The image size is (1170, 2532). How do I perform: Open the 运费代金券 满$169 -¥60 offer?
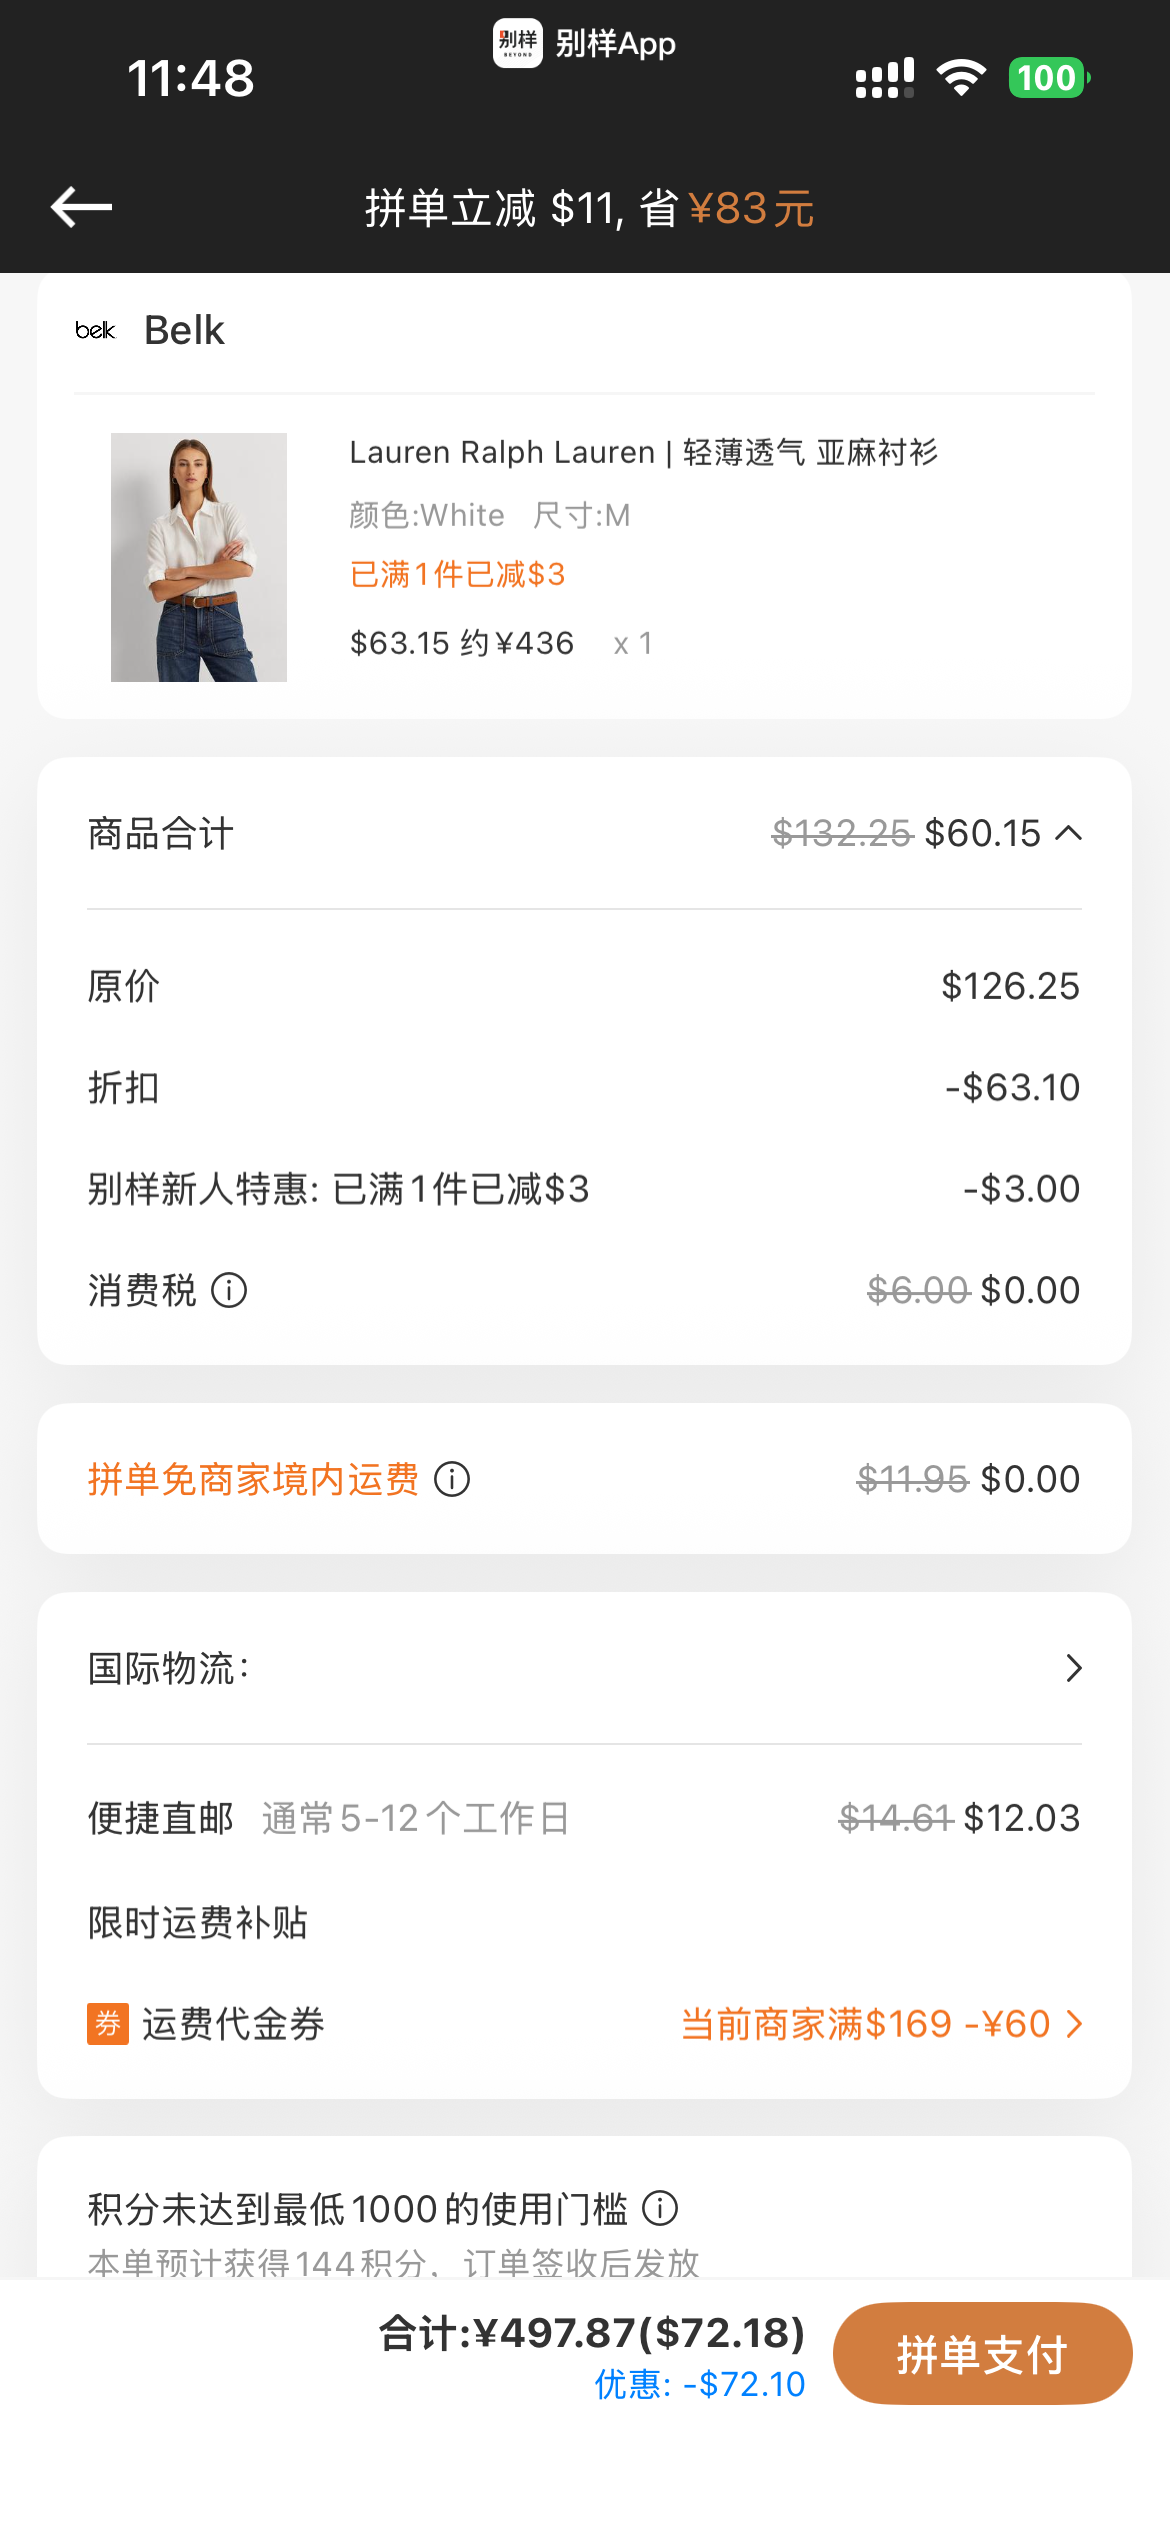tap(882, 2024)
